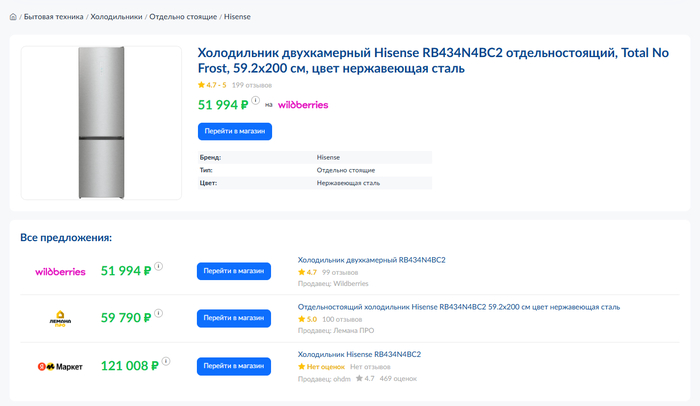Screen dimensions: 700x406
Task: Click the home icon in breadcrumbs
Action: (13, 17)
